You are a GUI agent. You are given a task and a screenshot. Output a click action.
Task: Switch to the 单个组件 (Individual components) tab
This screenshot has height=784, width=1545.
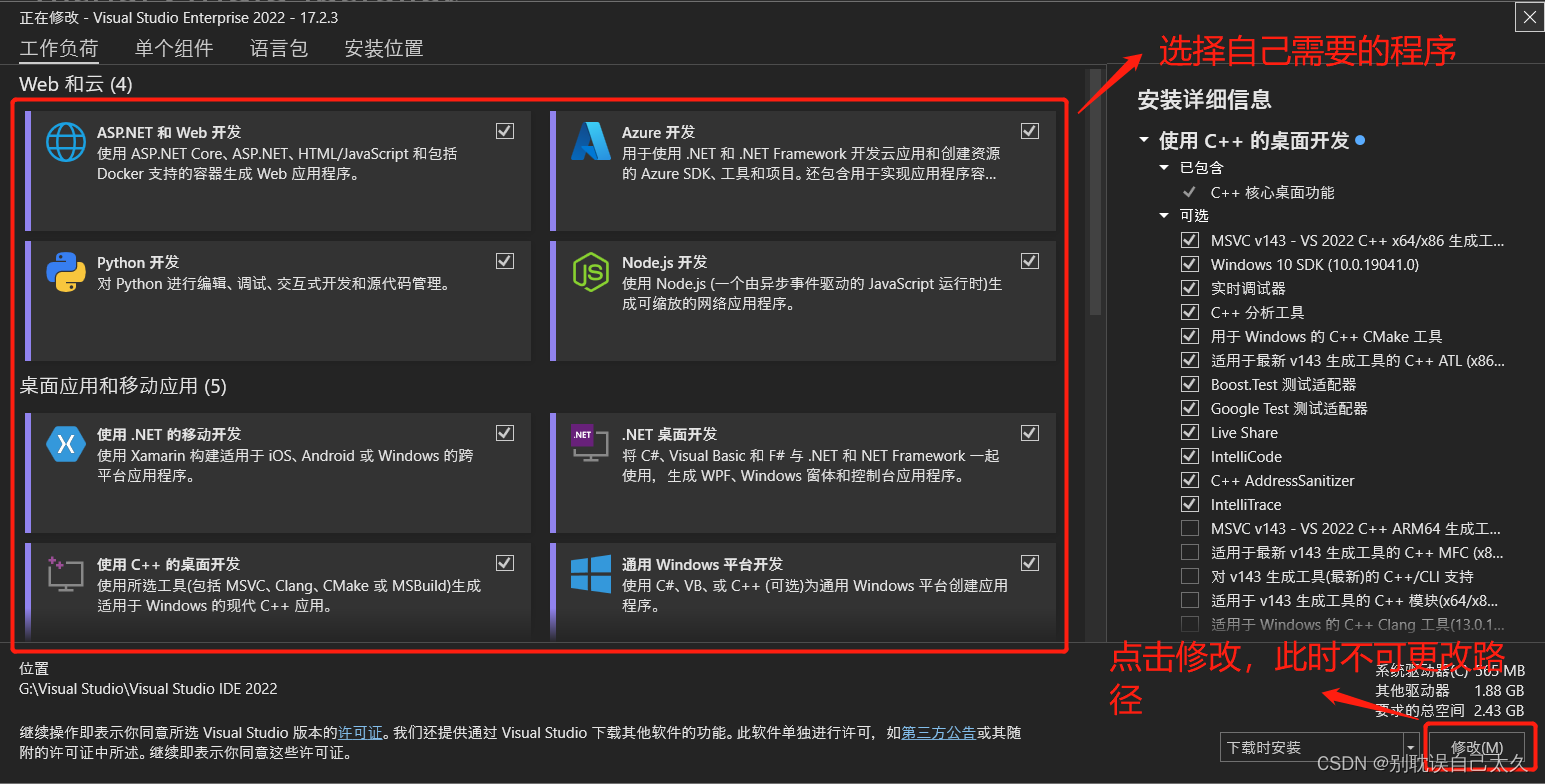point(174,48)
